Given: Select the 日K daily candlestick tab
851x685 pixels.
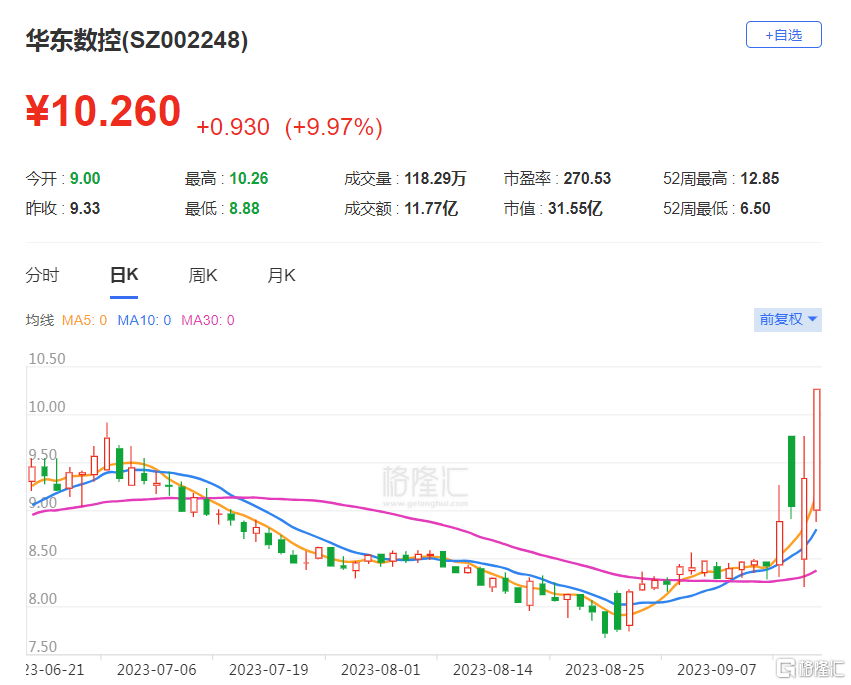Looking at the screenshot, I should coord(124,275).
